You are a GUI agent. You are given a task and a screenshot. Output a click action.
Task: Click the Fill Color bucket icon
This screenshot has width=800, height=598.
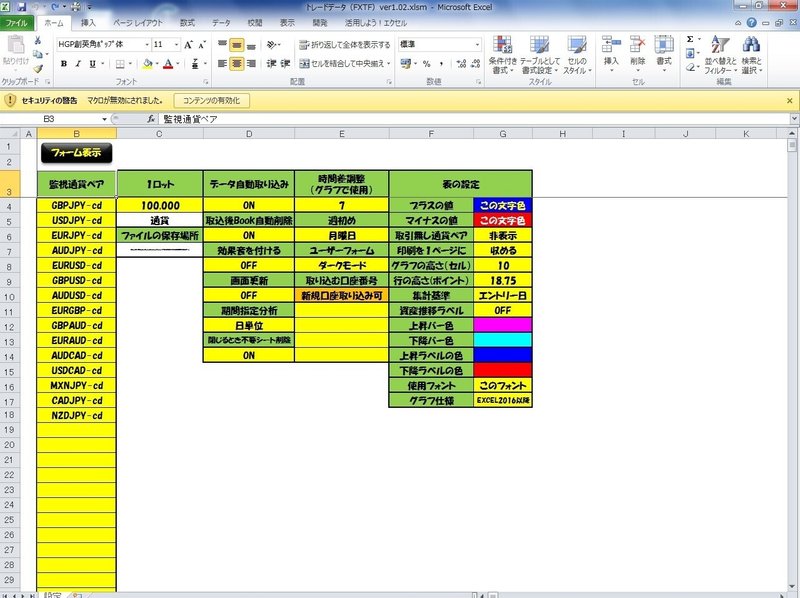147,64
